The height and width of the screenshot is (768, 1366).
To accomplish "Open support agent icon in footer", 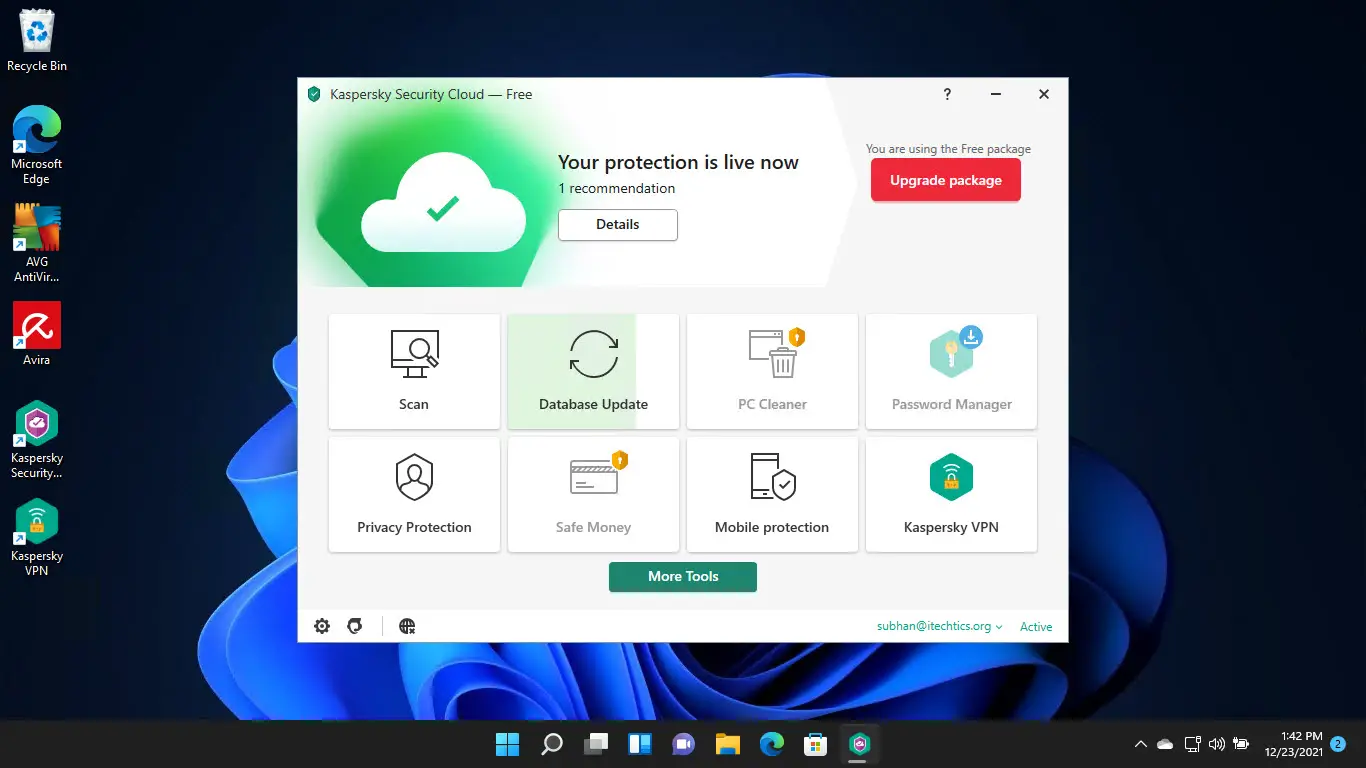I will click(354, 626).
